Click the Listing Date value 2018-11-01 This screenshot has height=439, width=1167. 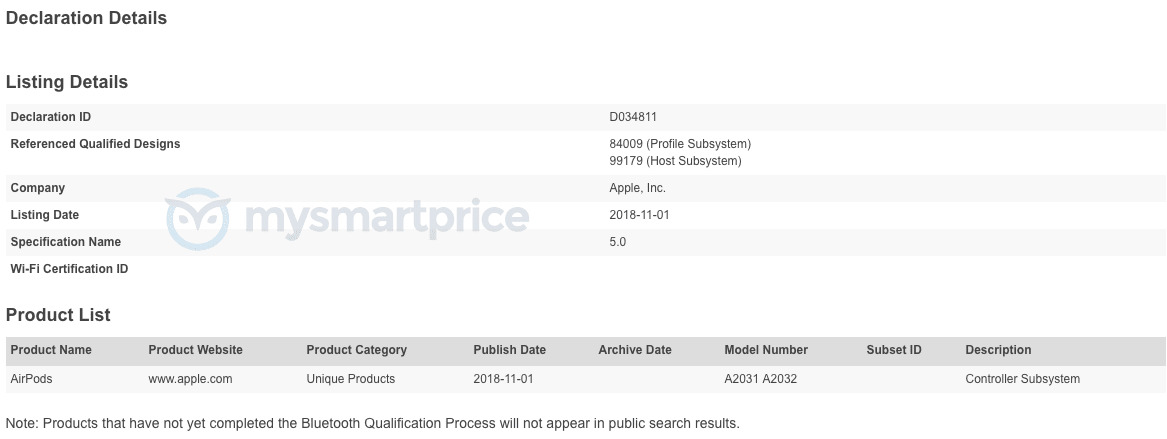pos(641,215)
